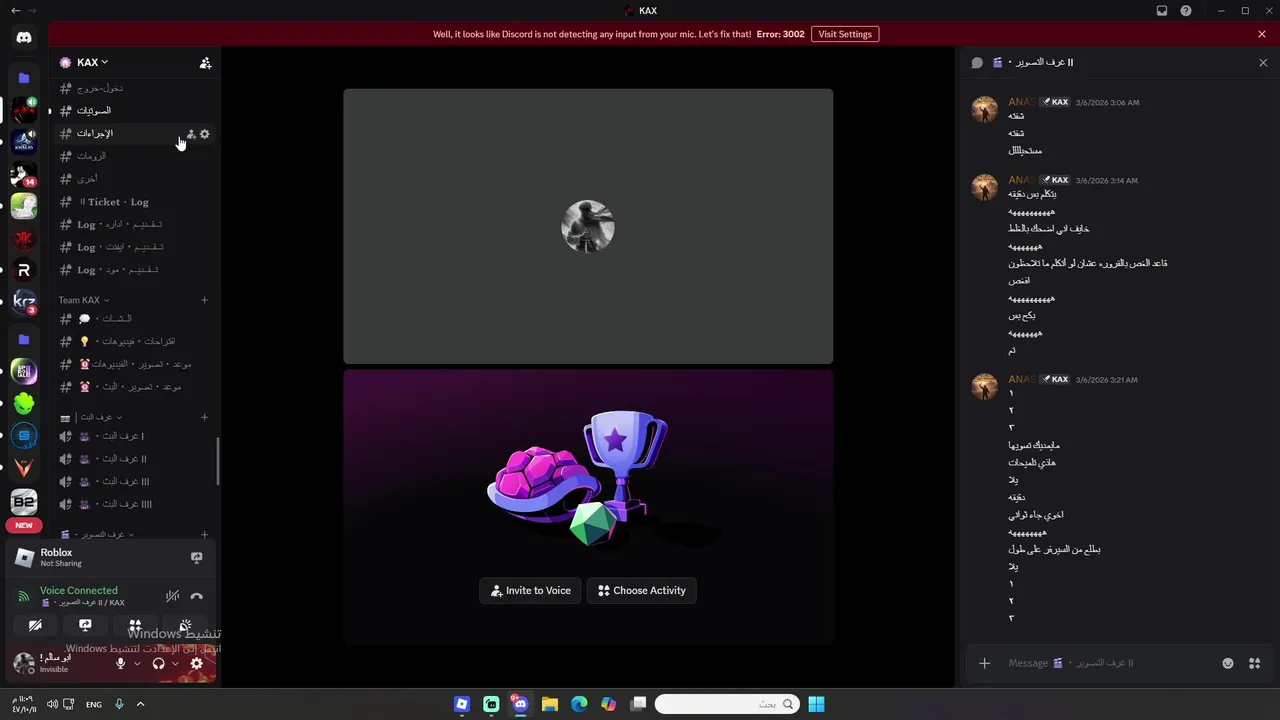Toggle headphones deafen in user panel
The height and width of the screenshot is (720, 1280).
[x=158, y=663]
